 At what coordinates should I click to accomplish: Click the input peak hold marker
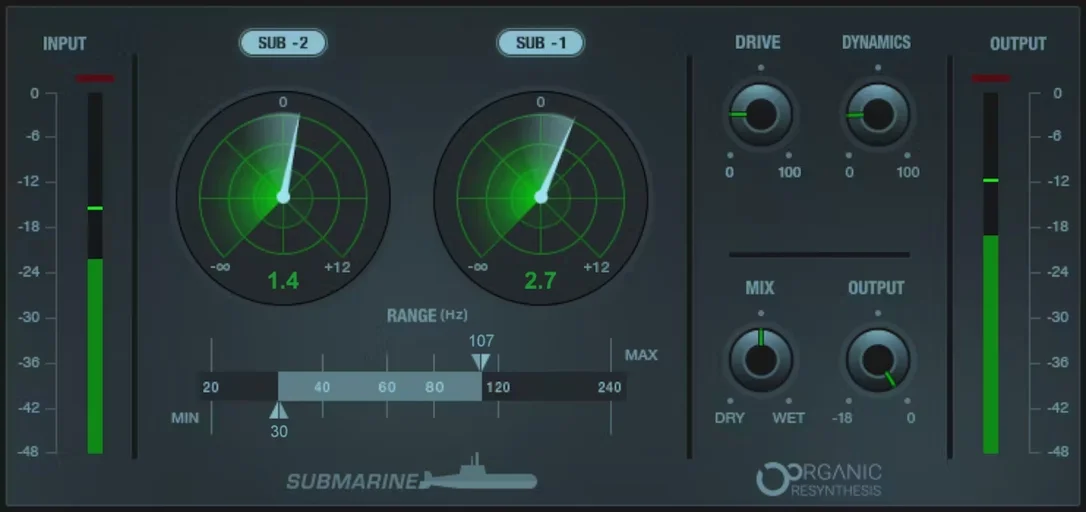point(95,208)
